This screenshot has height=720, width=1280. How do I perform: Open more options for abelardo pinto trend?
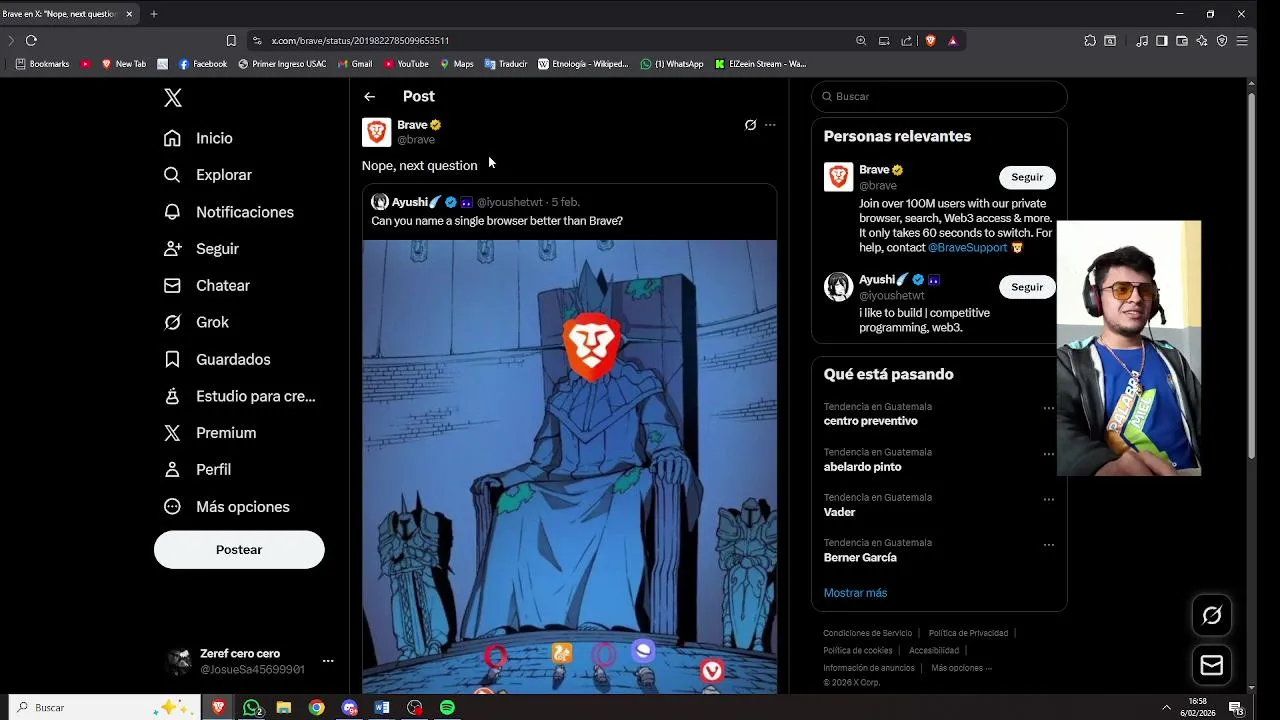1048,453
